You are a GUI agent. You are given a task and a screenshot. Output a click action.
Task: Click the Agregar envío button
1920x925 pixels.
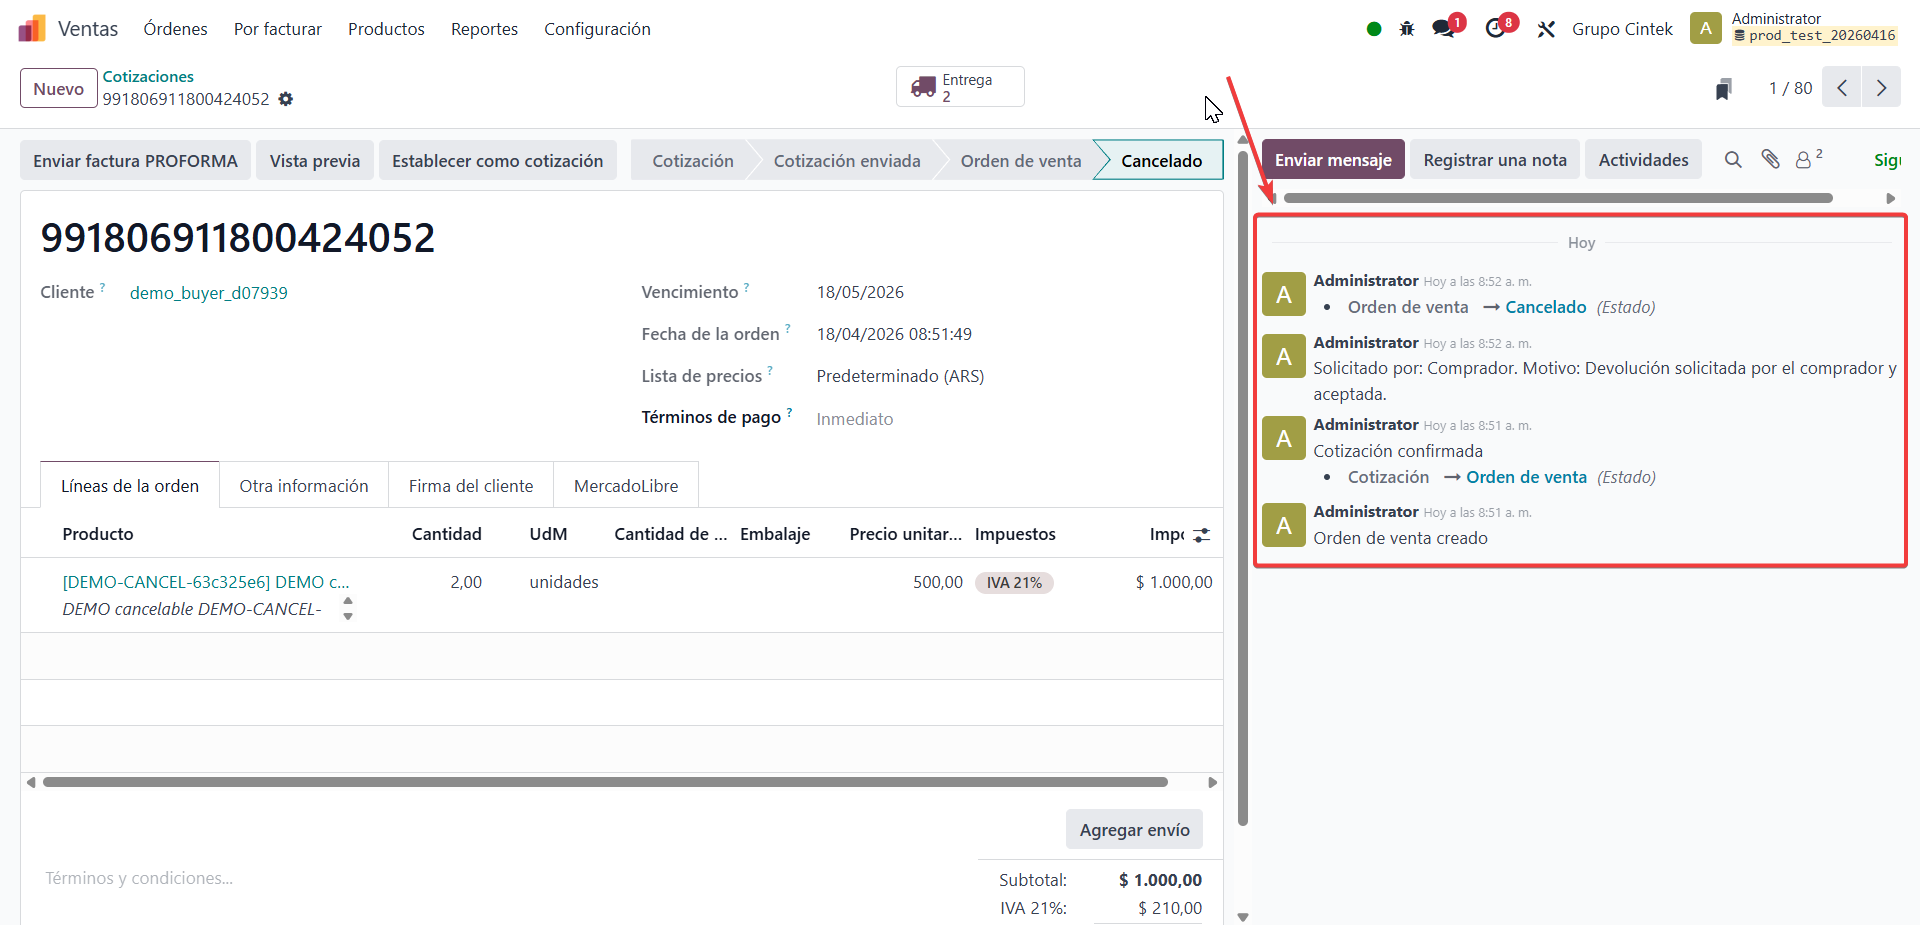[x=1134, y=829]
